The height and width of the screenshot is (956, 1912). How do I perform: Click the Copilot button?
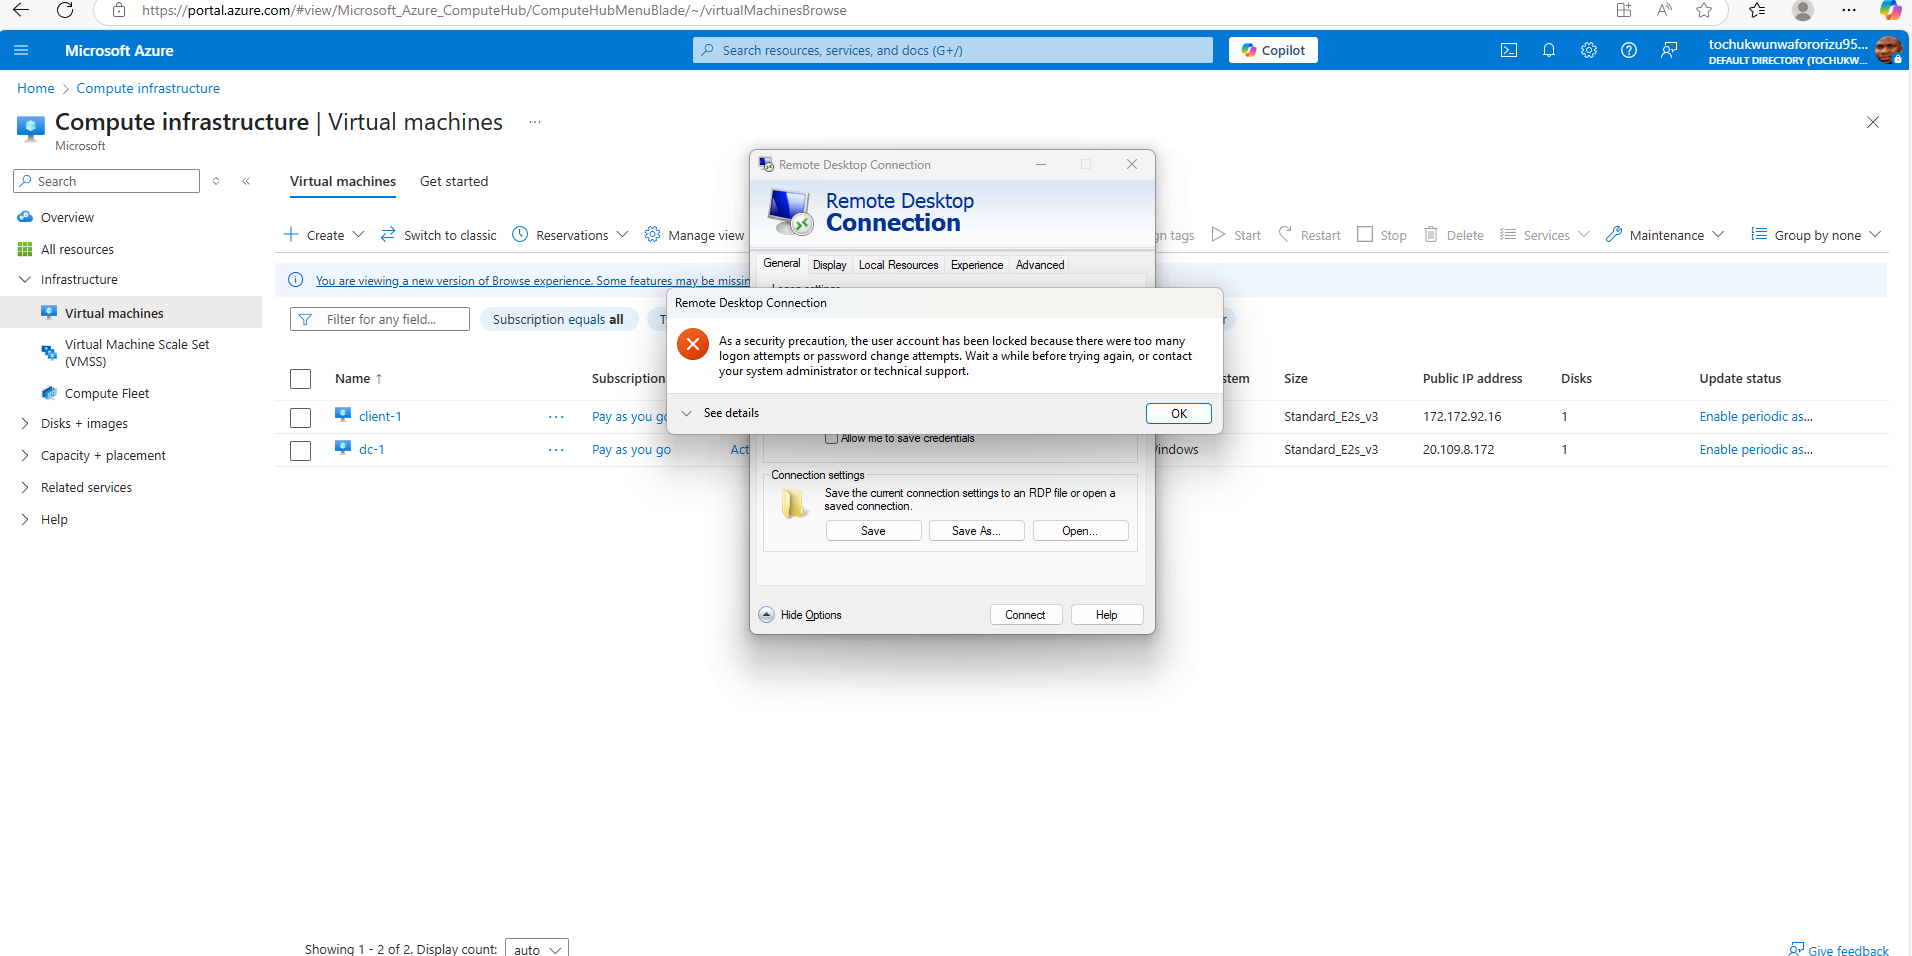pyautogui.click(x=1273, y=50)
